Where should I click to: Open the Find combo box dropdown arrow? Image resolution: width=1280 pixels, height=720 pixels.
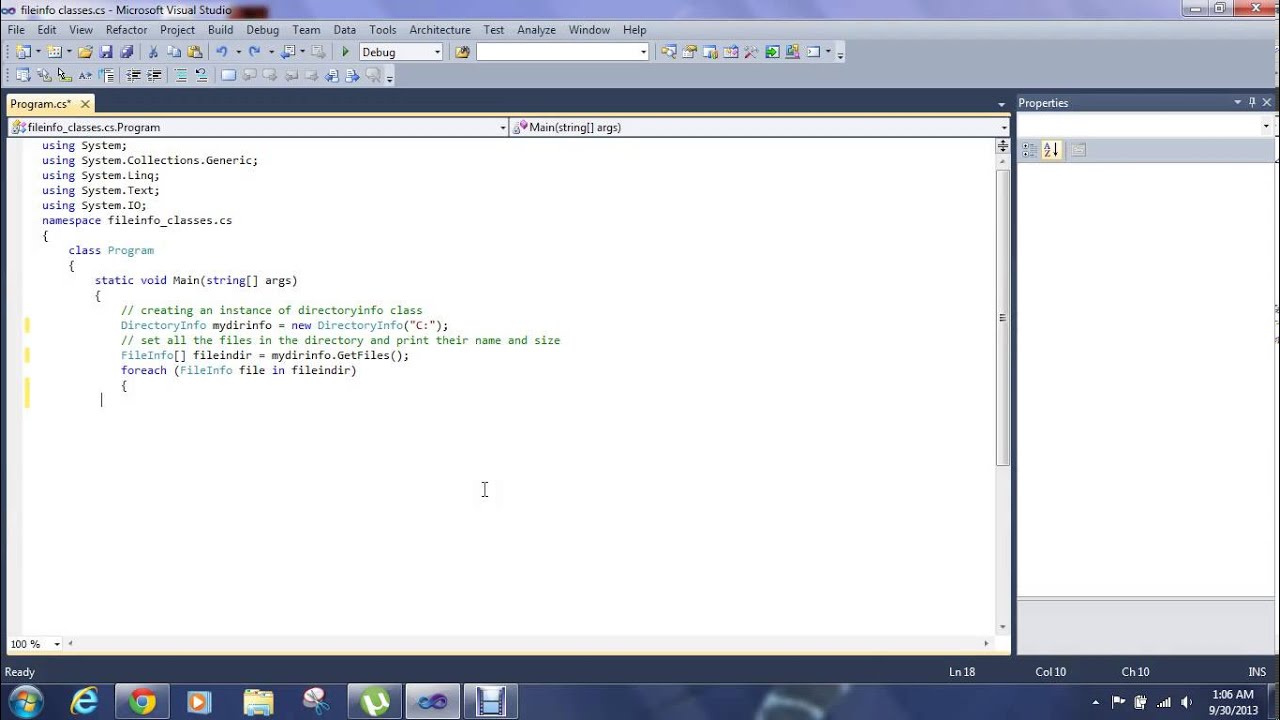pyautogui.click(x=643, y=52)
